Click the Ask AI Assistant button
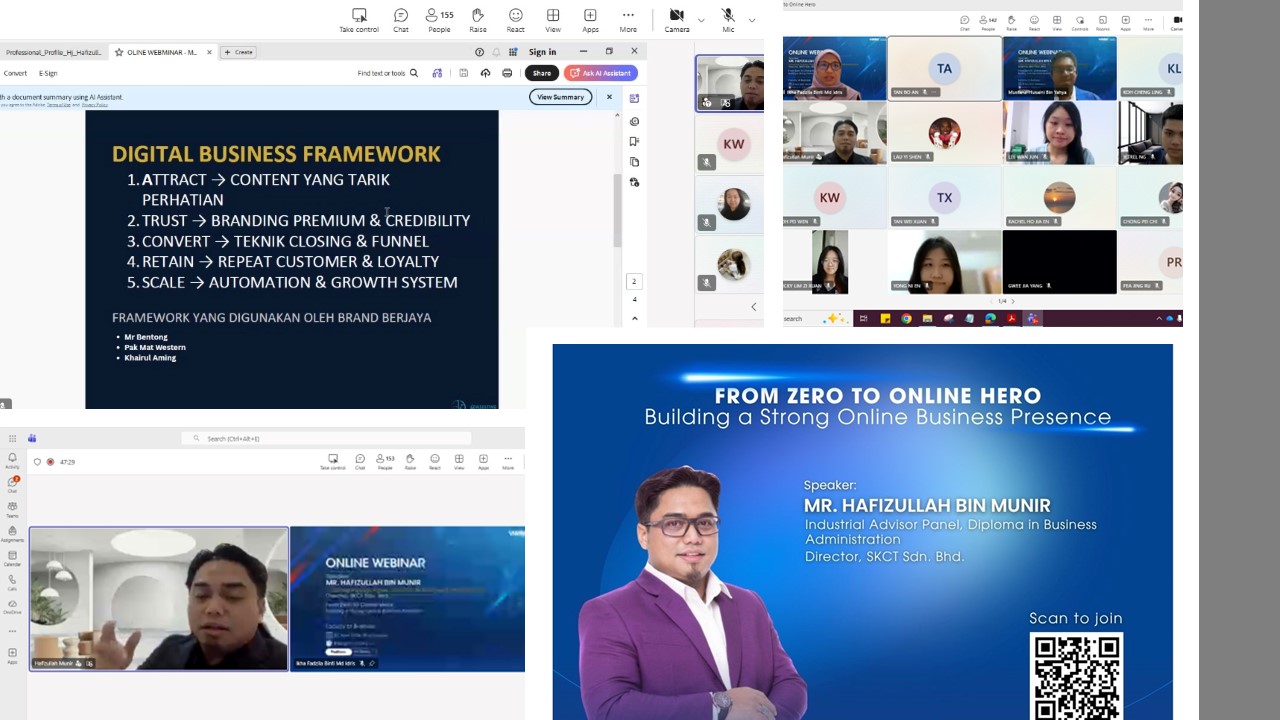This screenshot has height=720, width=1280. click(601, 73)
